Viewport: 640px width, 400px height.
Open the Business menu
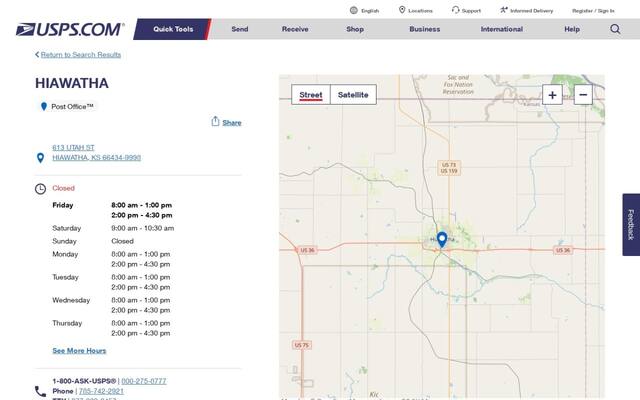[424, 29]
